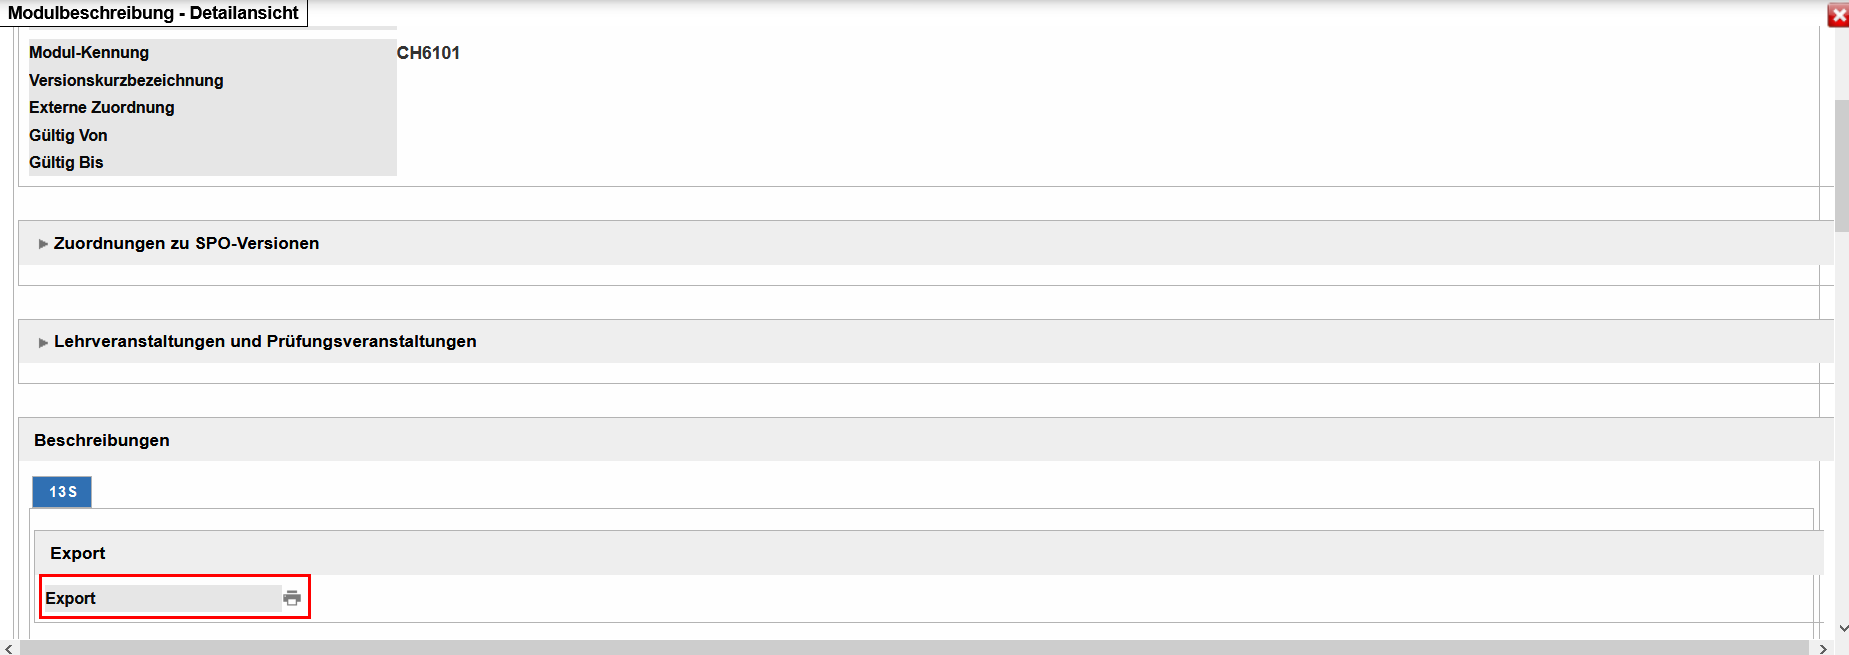Click the printer icon beside Export
Viewport: 1849px width, 655px height.
point(292,598)
